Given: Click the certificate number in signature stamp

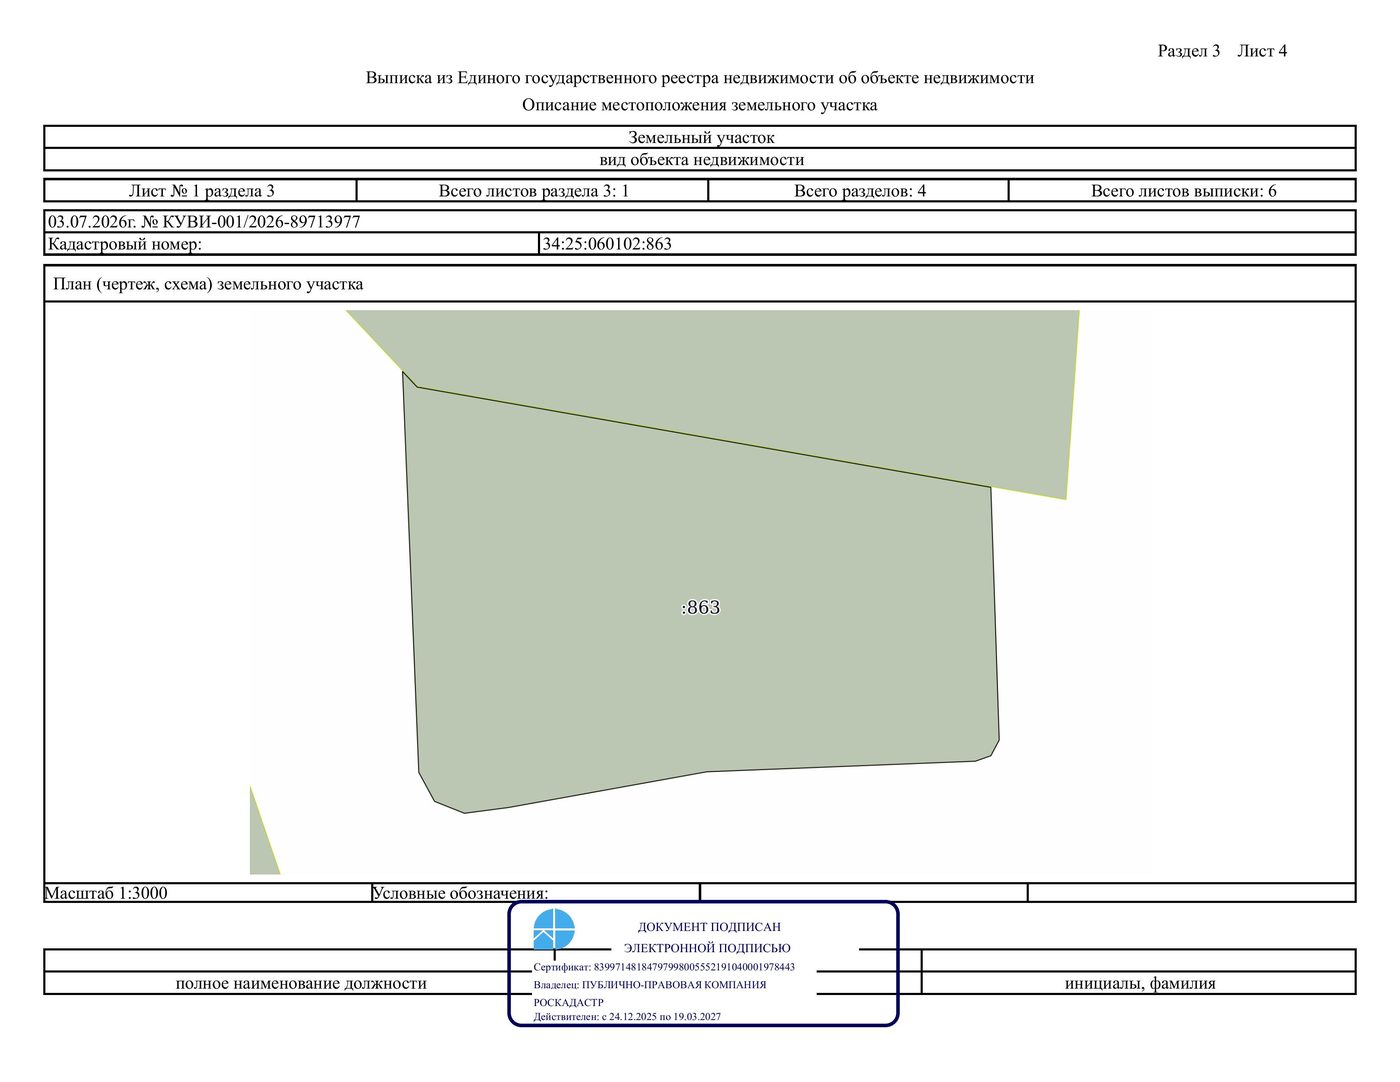Looking at the screenshot, I should (694, 967).
